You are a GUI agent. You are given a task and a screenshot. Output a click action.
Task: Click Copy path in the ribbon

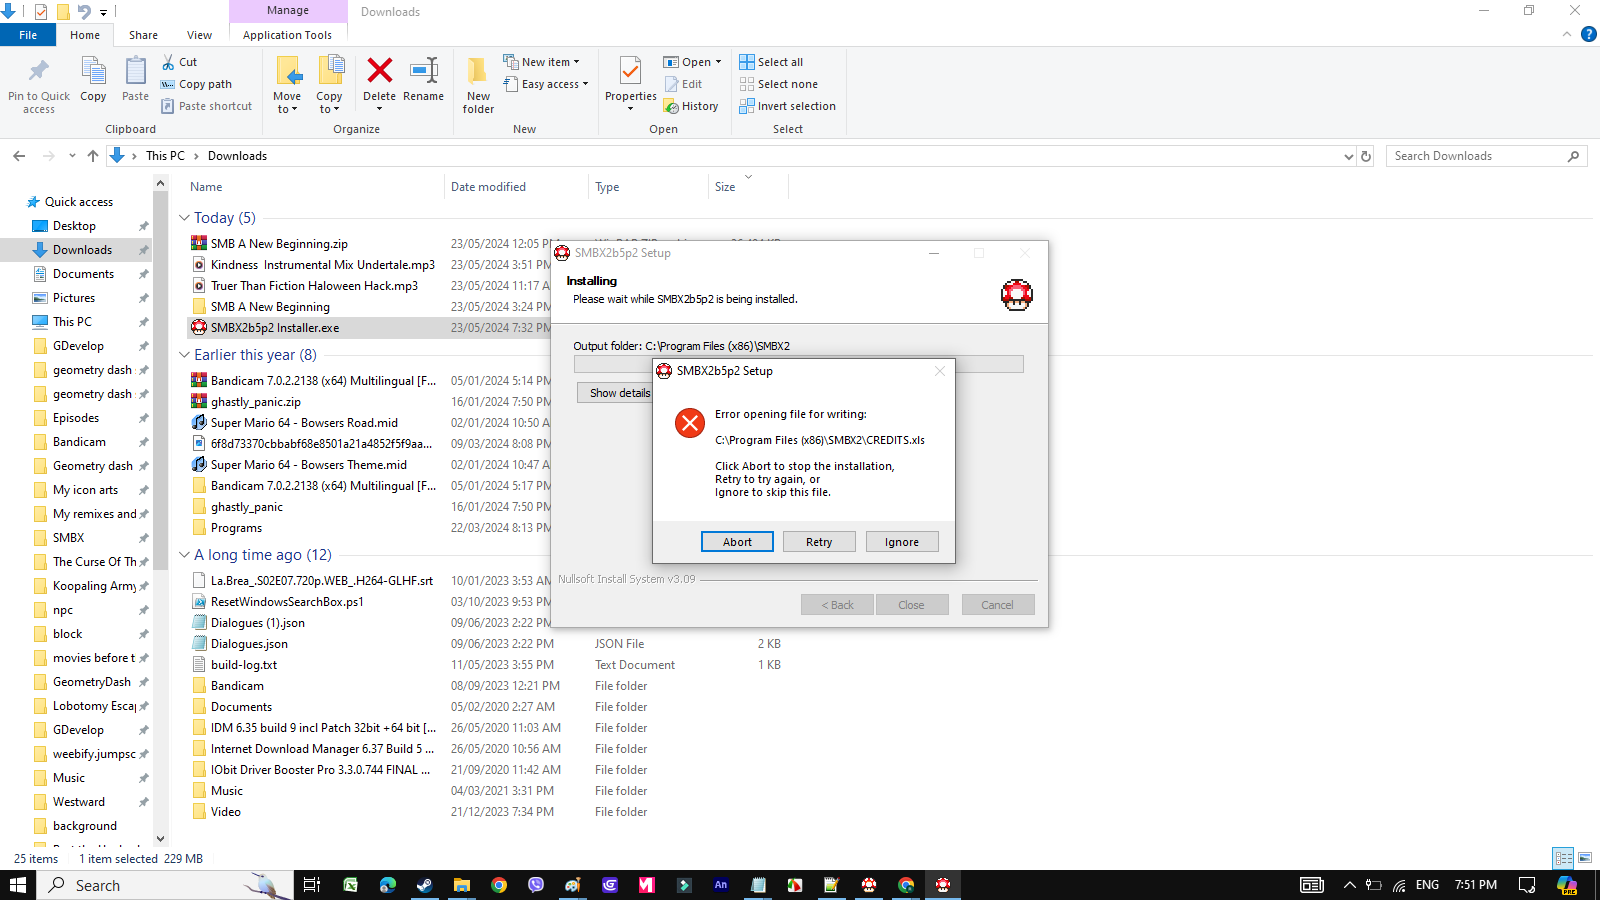(x=196, y=84)
